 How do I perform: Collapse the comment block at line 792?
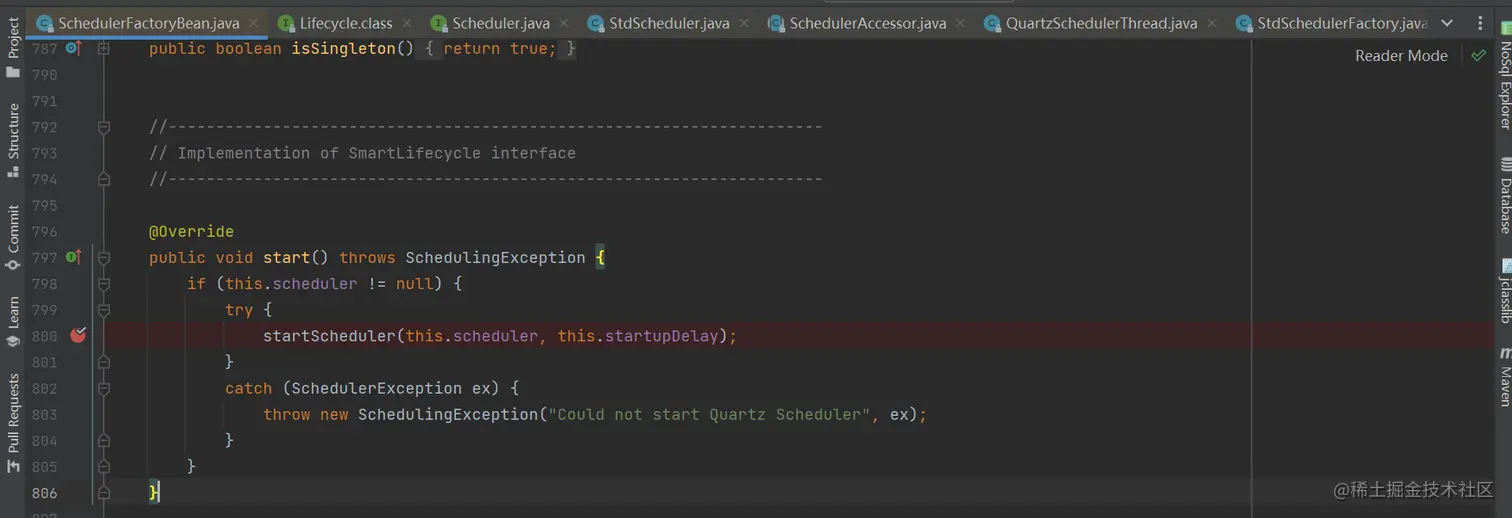pos(104,127)
